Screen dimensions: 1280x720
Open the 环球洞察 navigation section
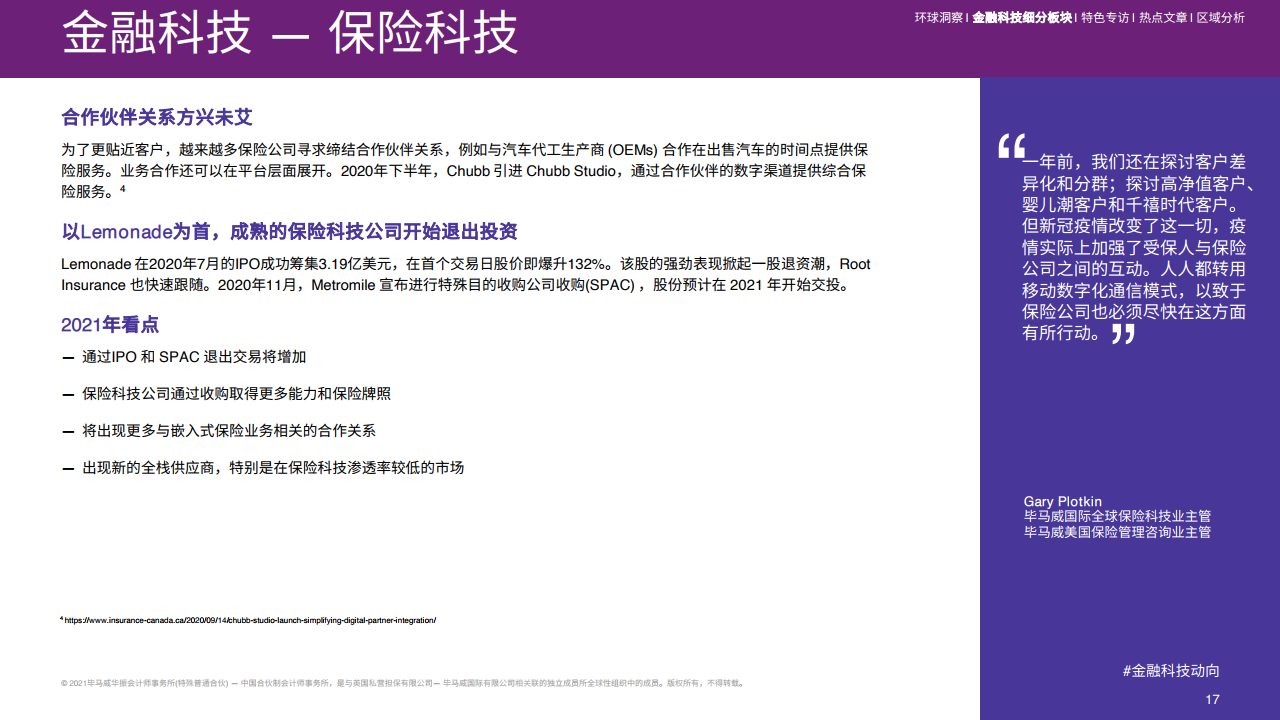tap(939, 17)
